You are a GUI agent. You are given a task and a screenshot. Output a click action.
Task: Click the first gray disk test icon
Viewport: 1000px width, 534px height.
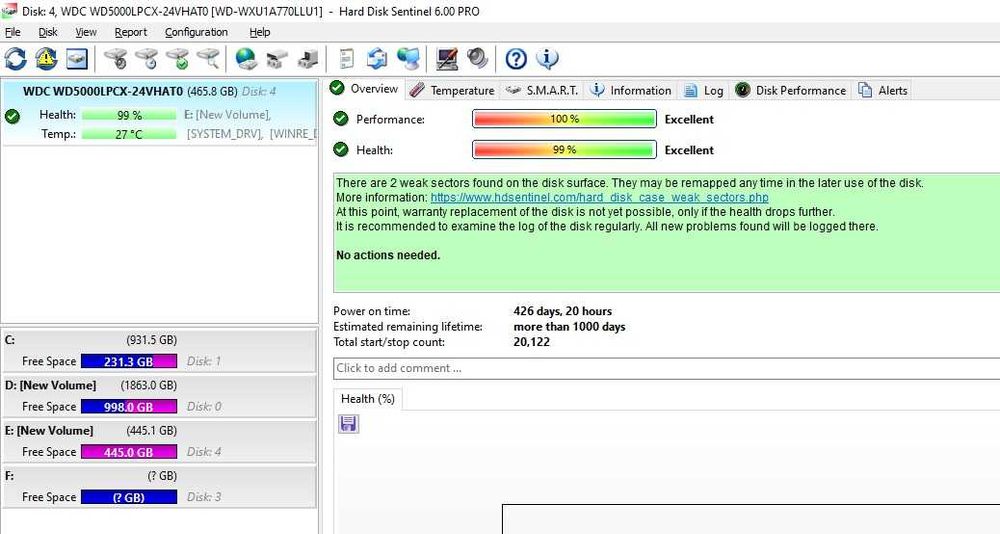(x=115, y=59)
